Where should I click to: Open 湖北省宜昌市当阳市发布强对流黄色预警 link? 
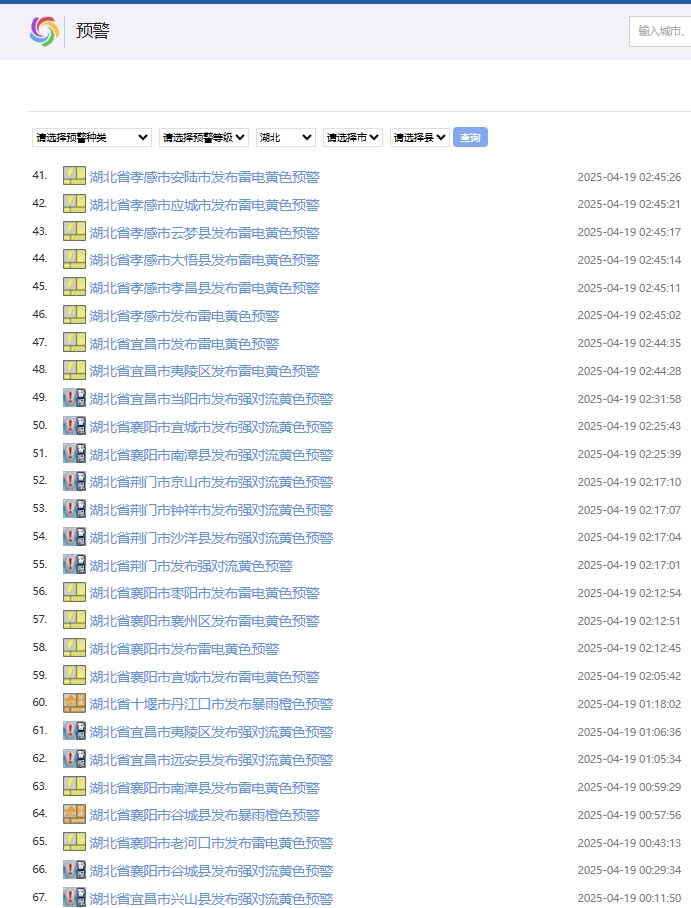tap(211, 400)
